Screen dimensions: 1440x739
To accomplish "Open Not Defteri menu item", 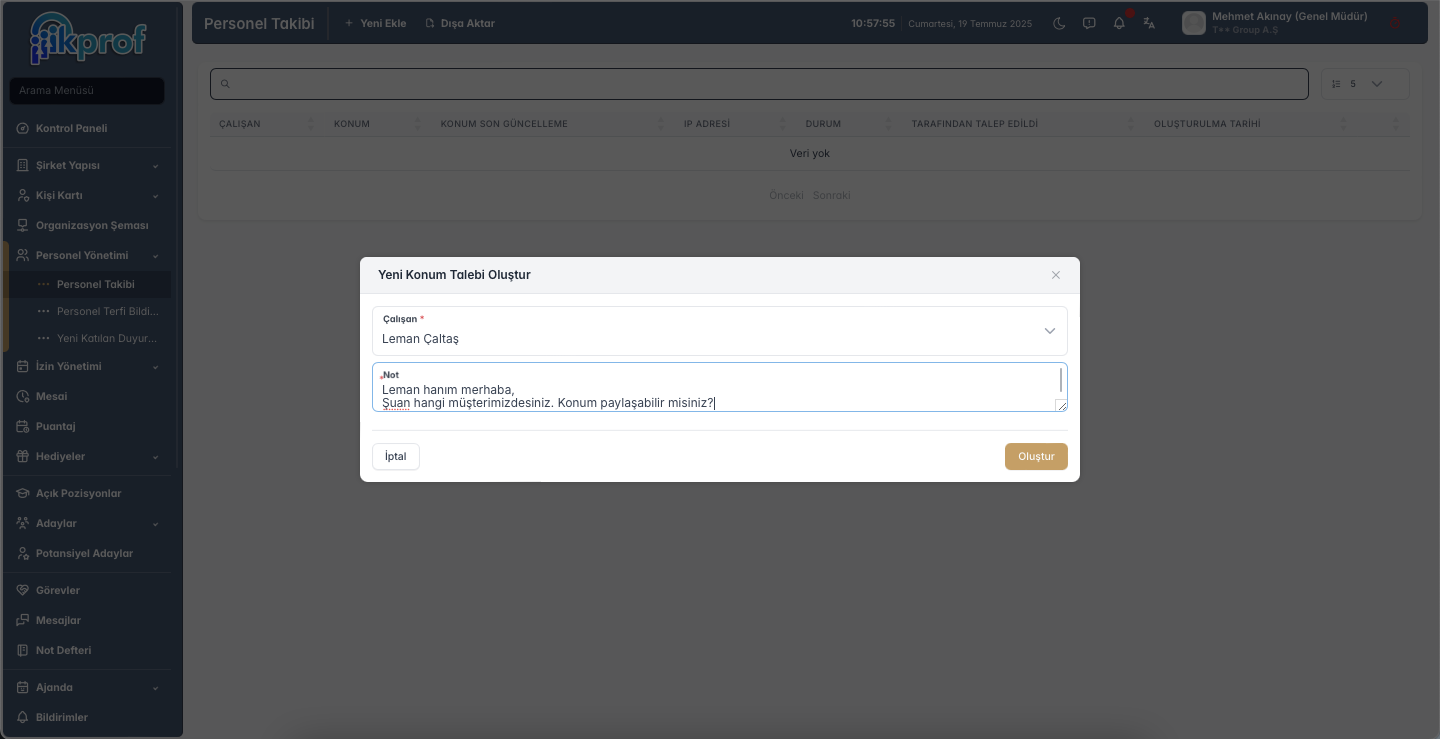I will tap(63, 650).
